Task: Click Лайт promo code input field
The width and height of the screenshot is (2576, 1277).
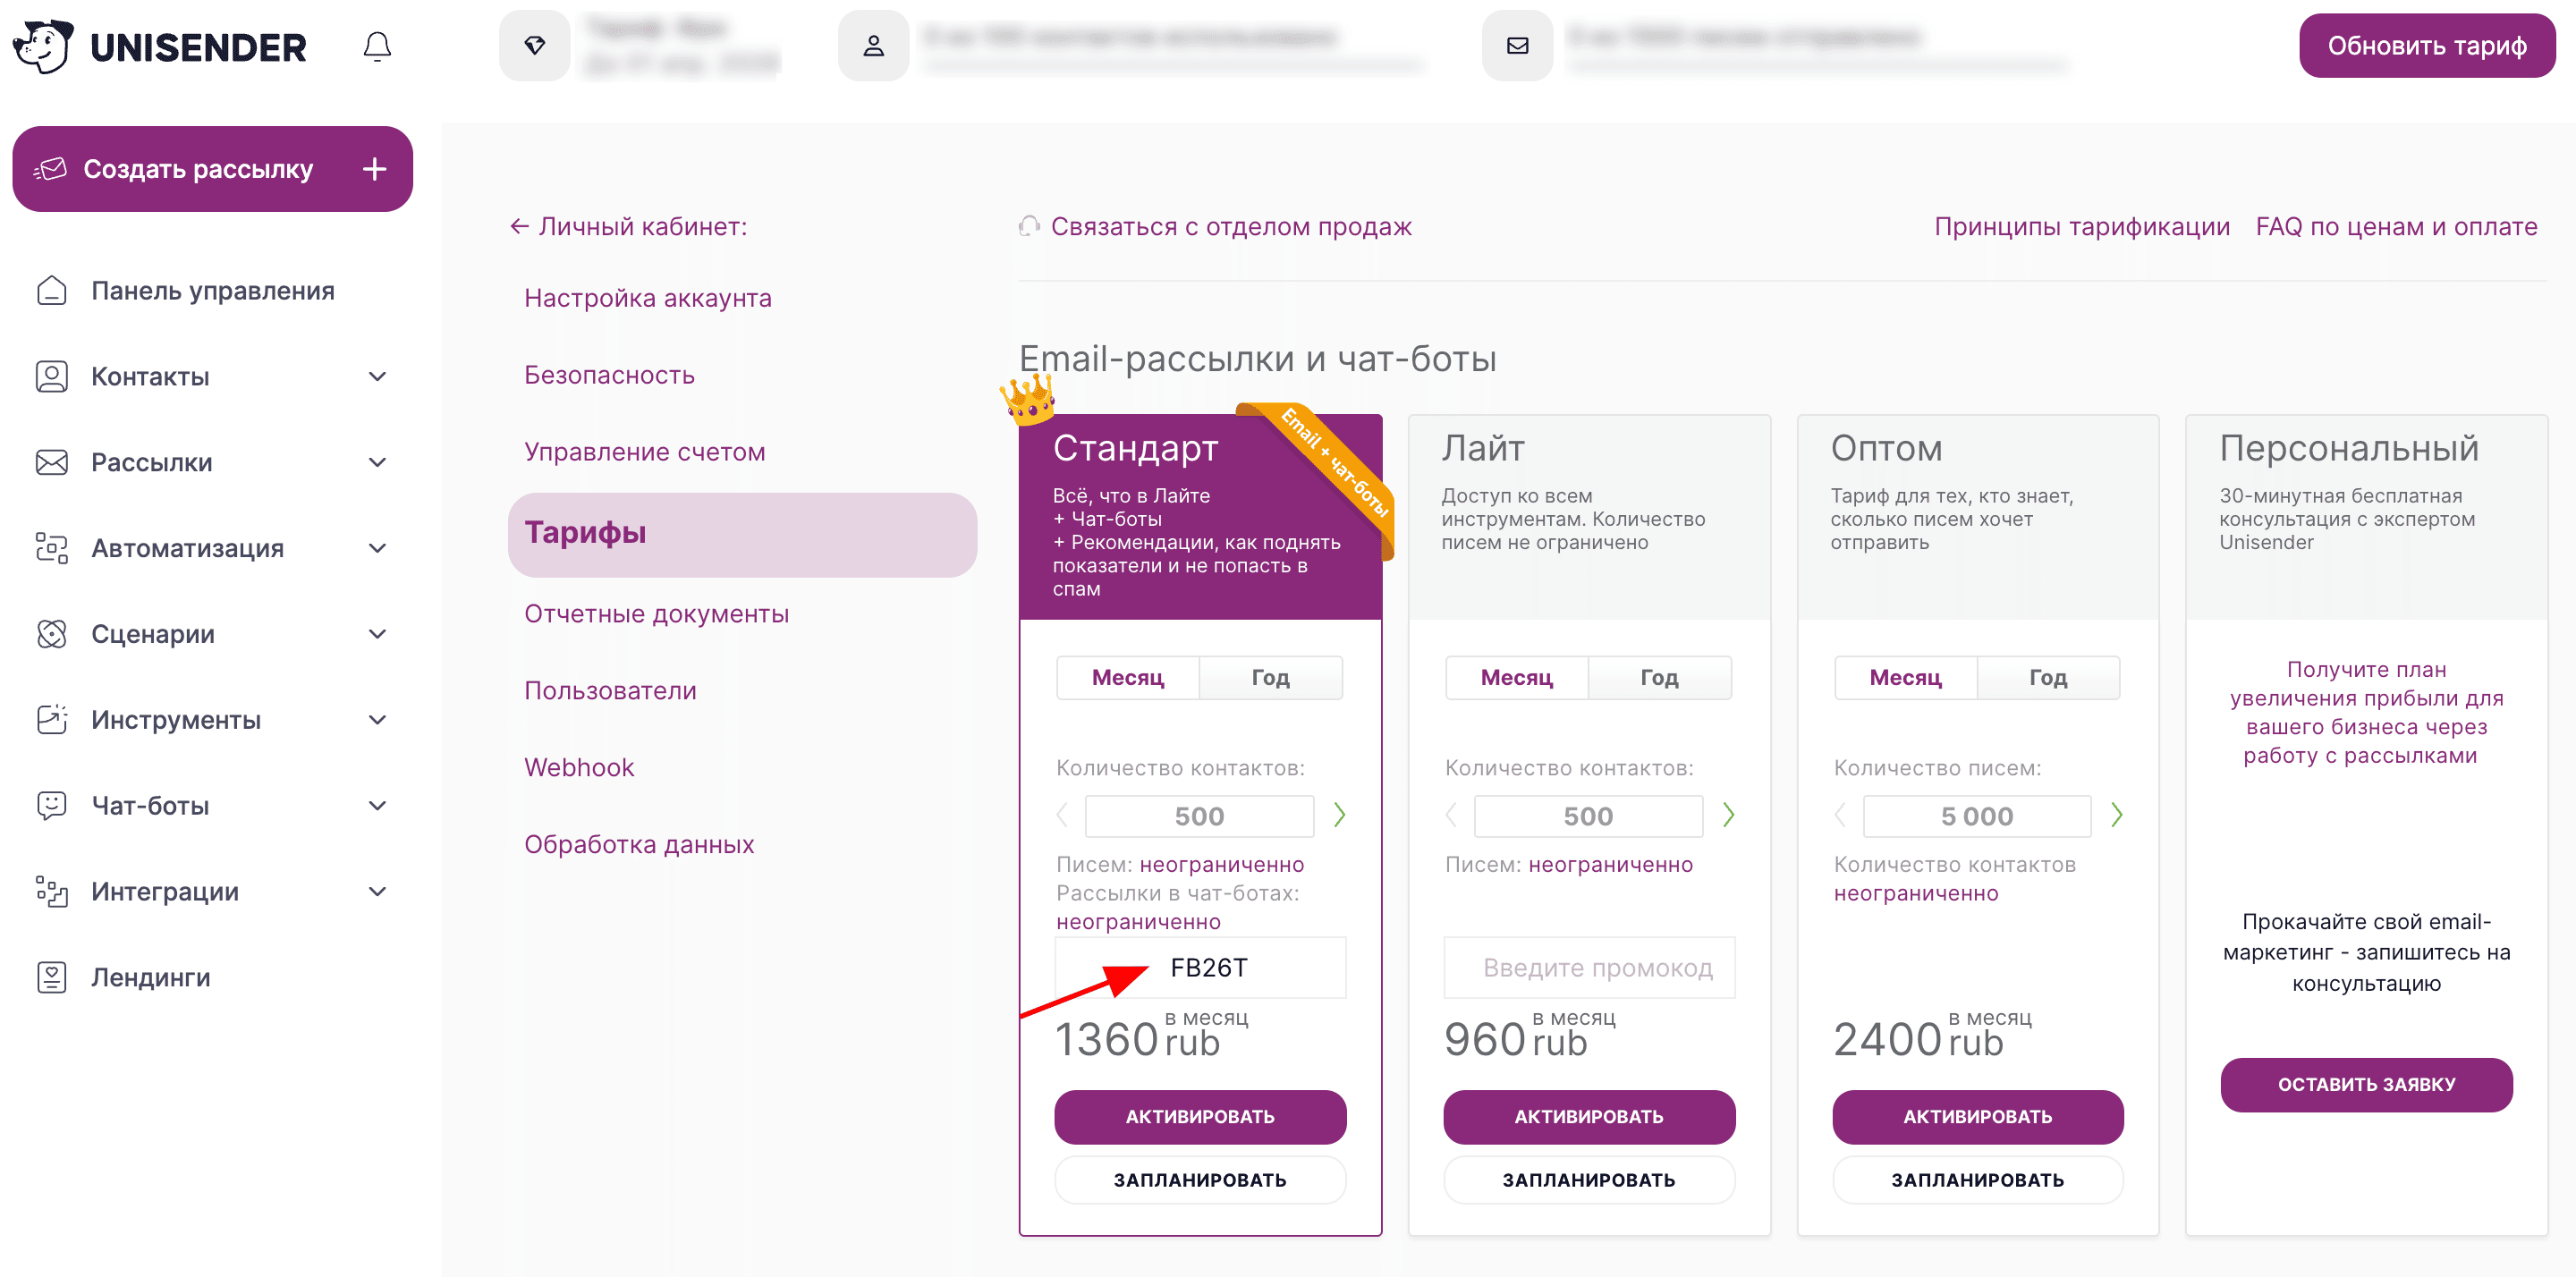Action: point(1589,967)
